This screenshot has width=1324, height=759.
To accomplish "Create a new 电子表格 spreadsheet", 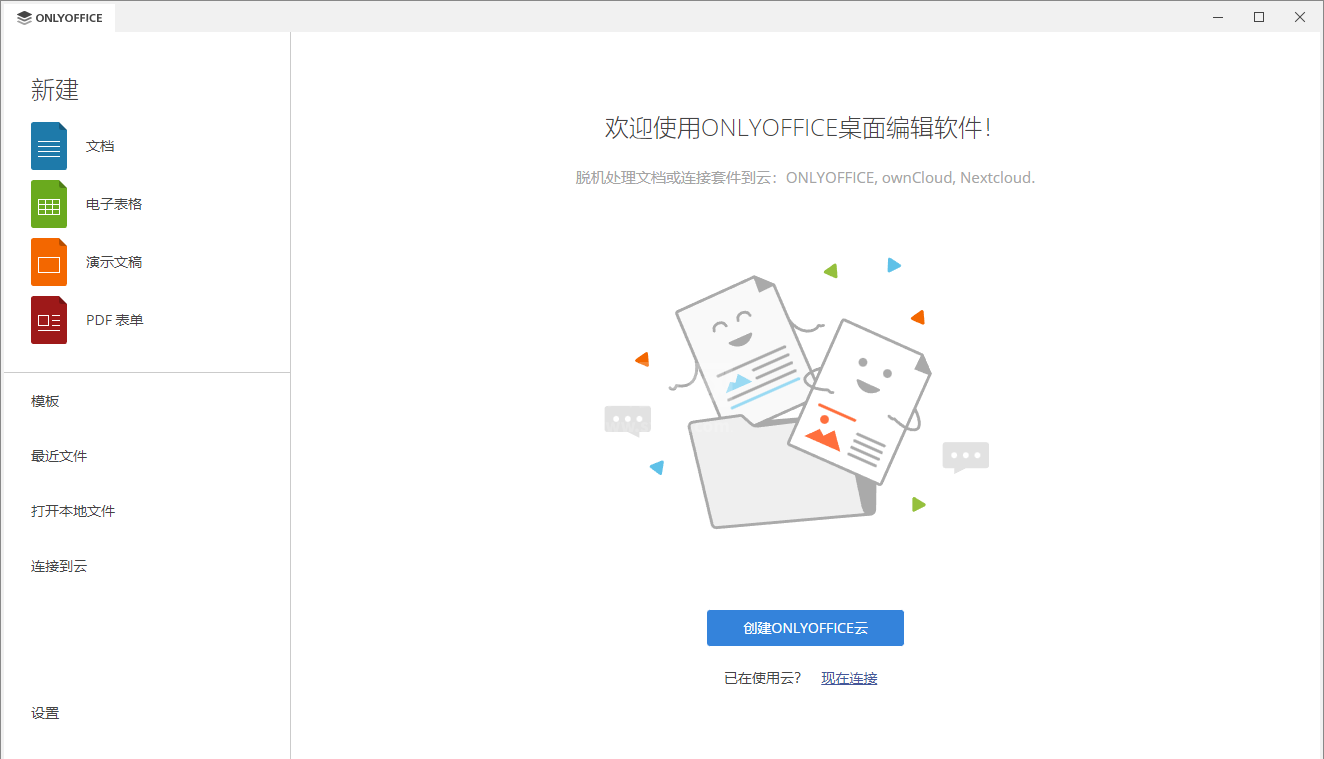I will click(x=114, y=204).
